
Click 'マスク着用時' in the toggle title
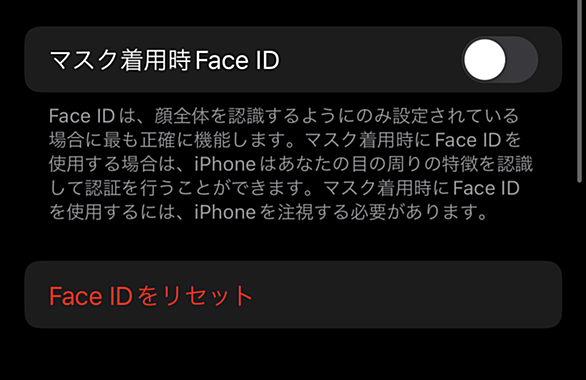120,60
